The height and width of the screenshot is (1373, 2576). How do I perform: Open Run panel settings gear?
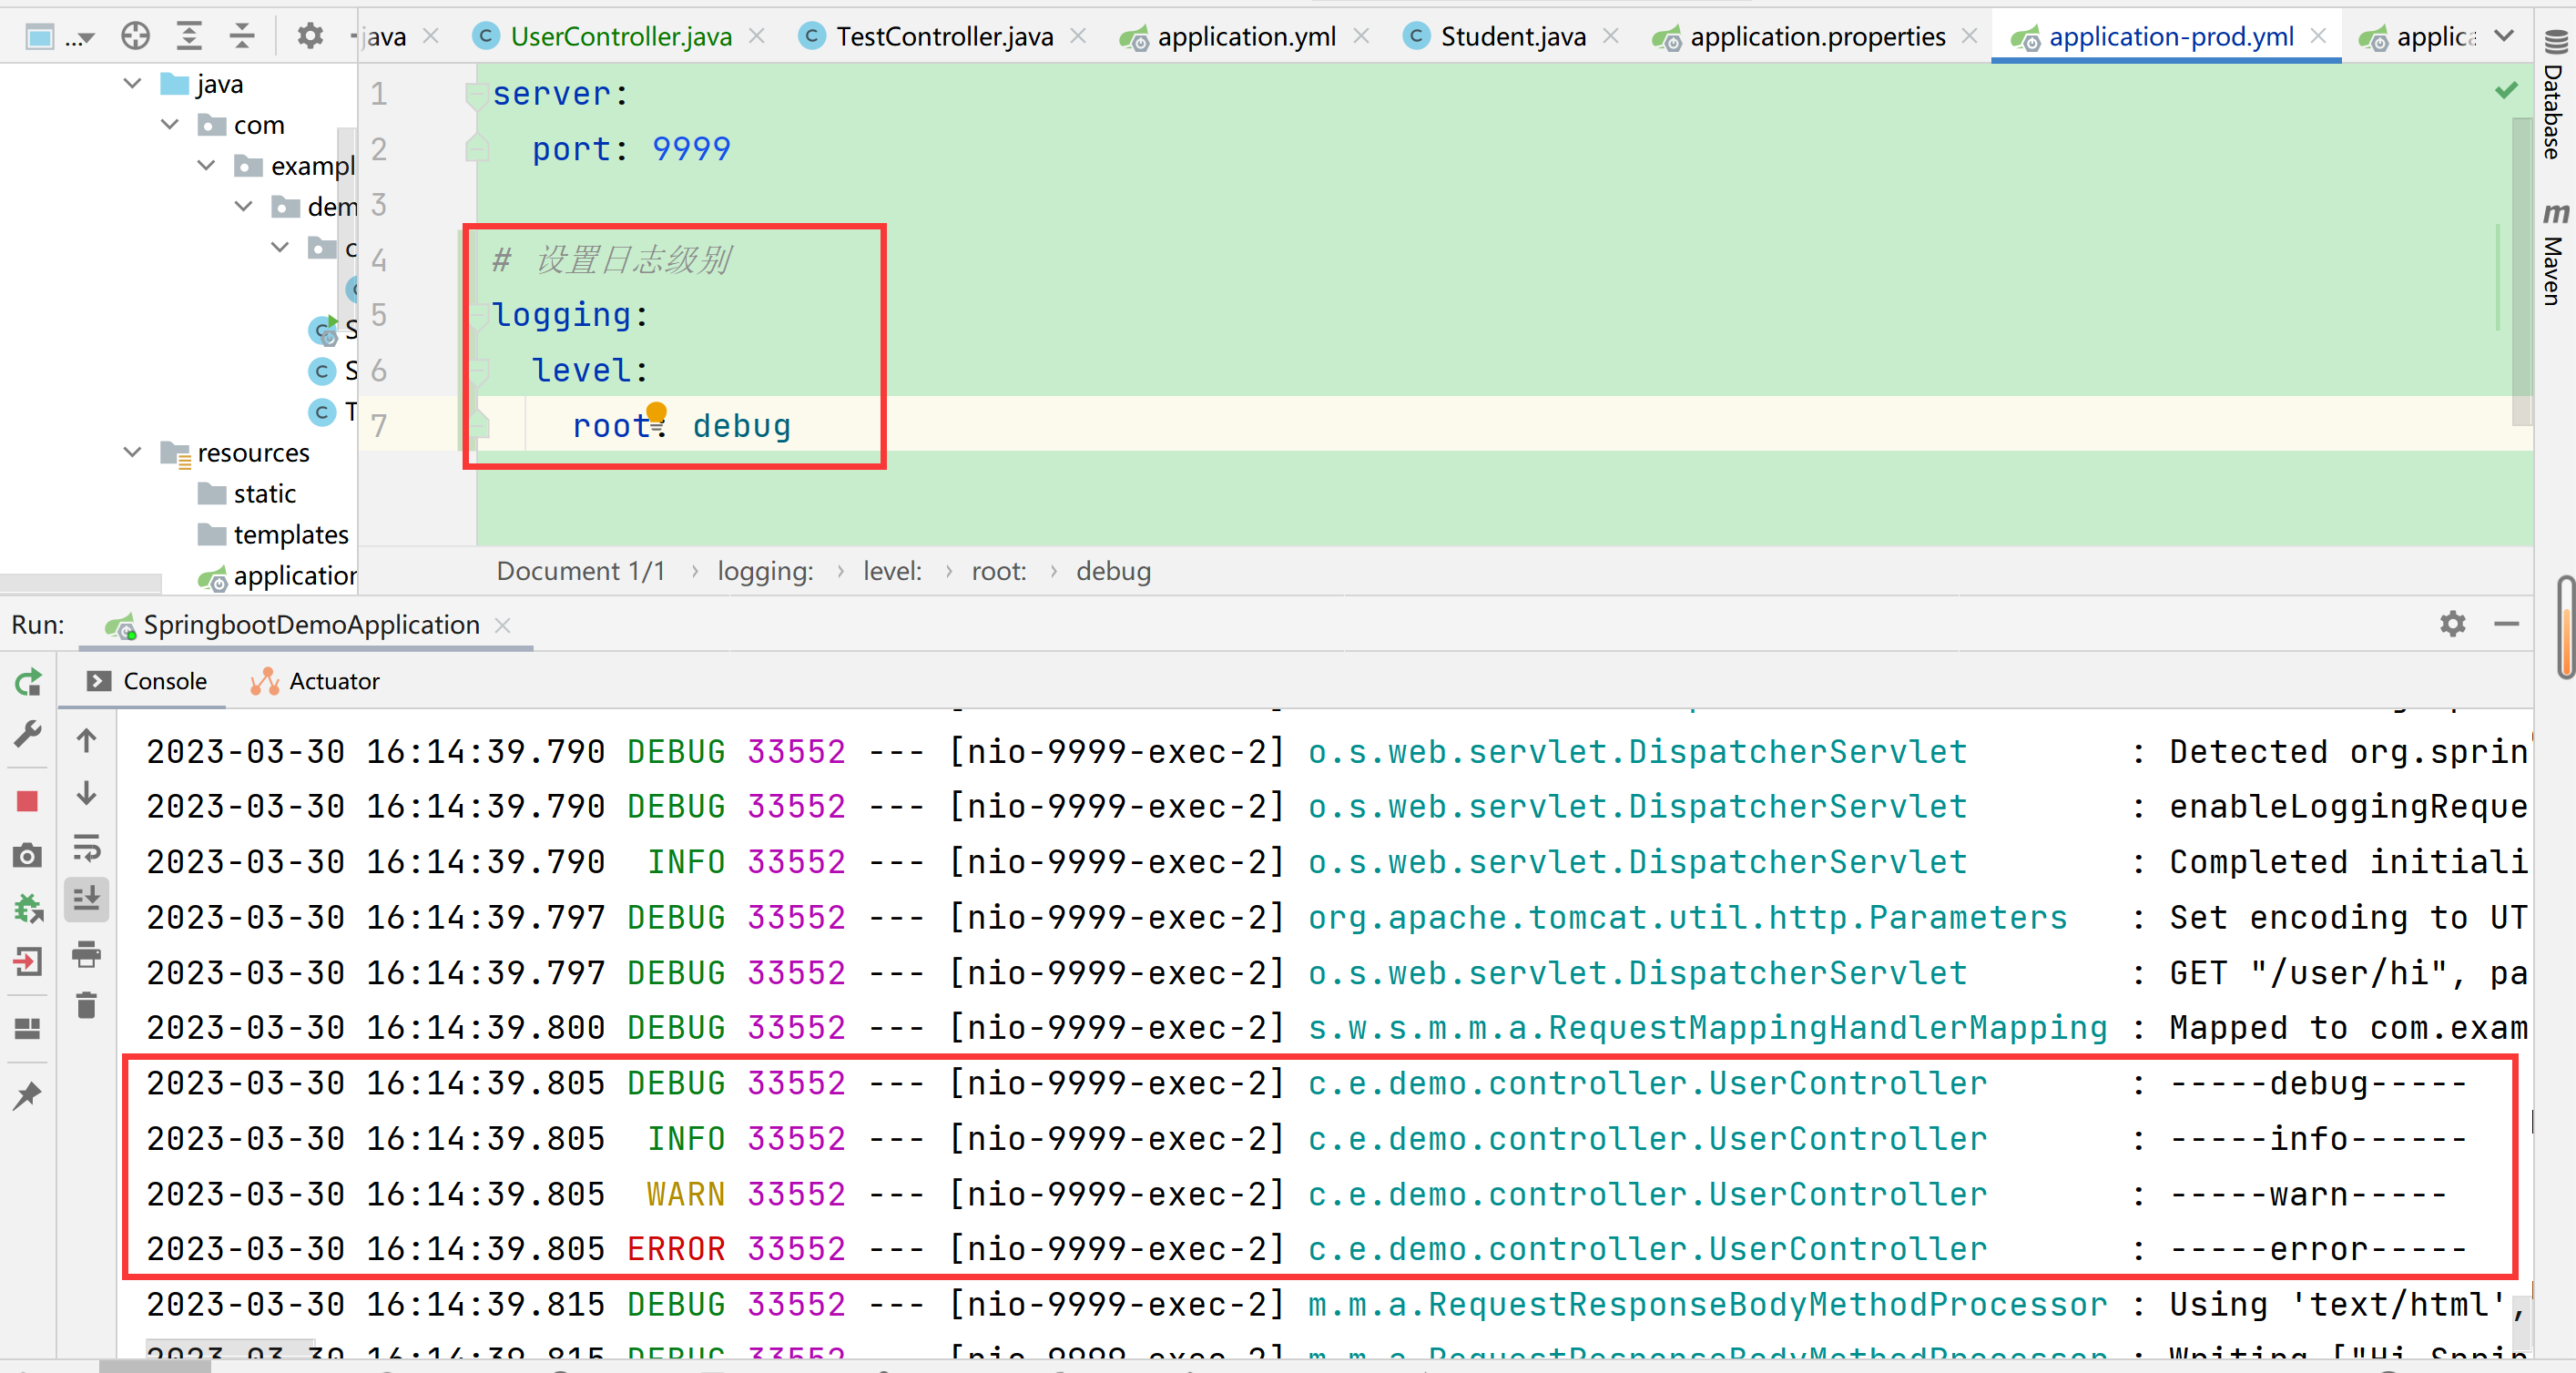coord(2452,624)
